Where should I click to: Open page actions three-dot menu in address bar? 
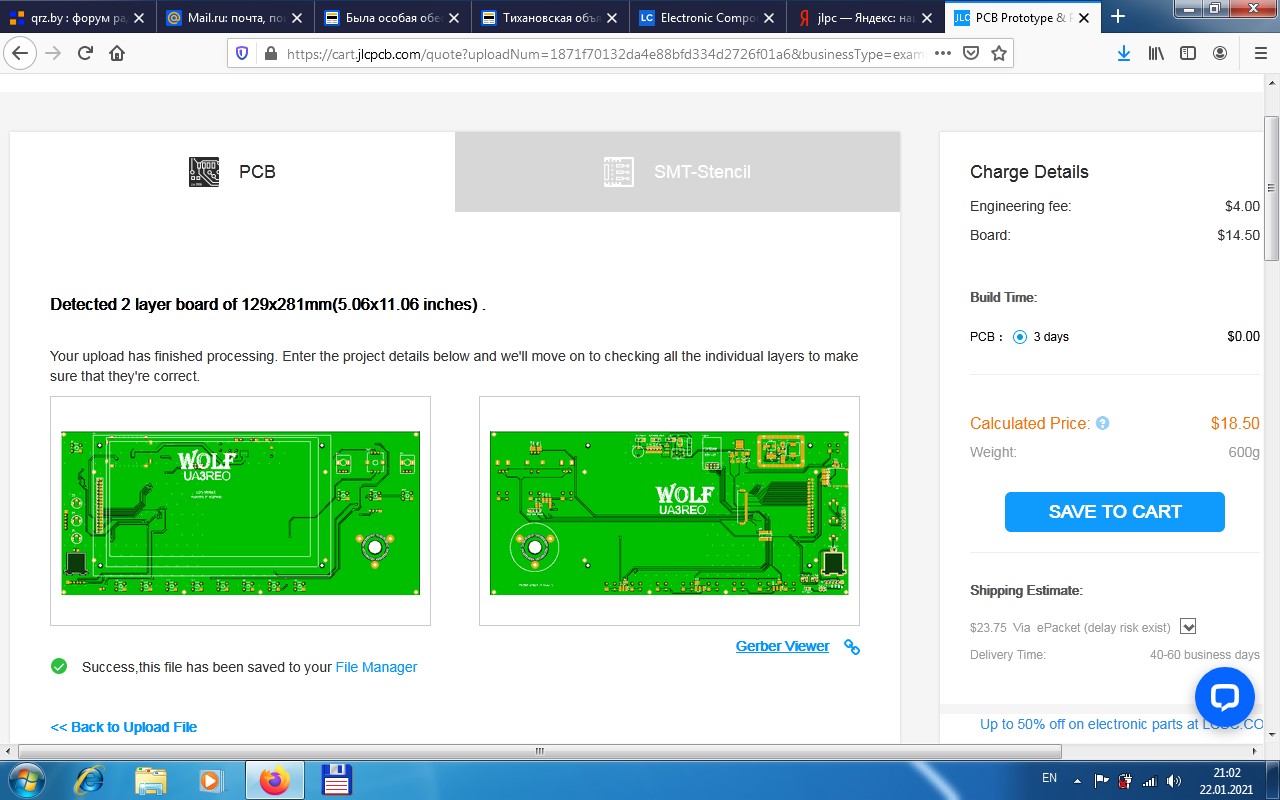(942, 54)
